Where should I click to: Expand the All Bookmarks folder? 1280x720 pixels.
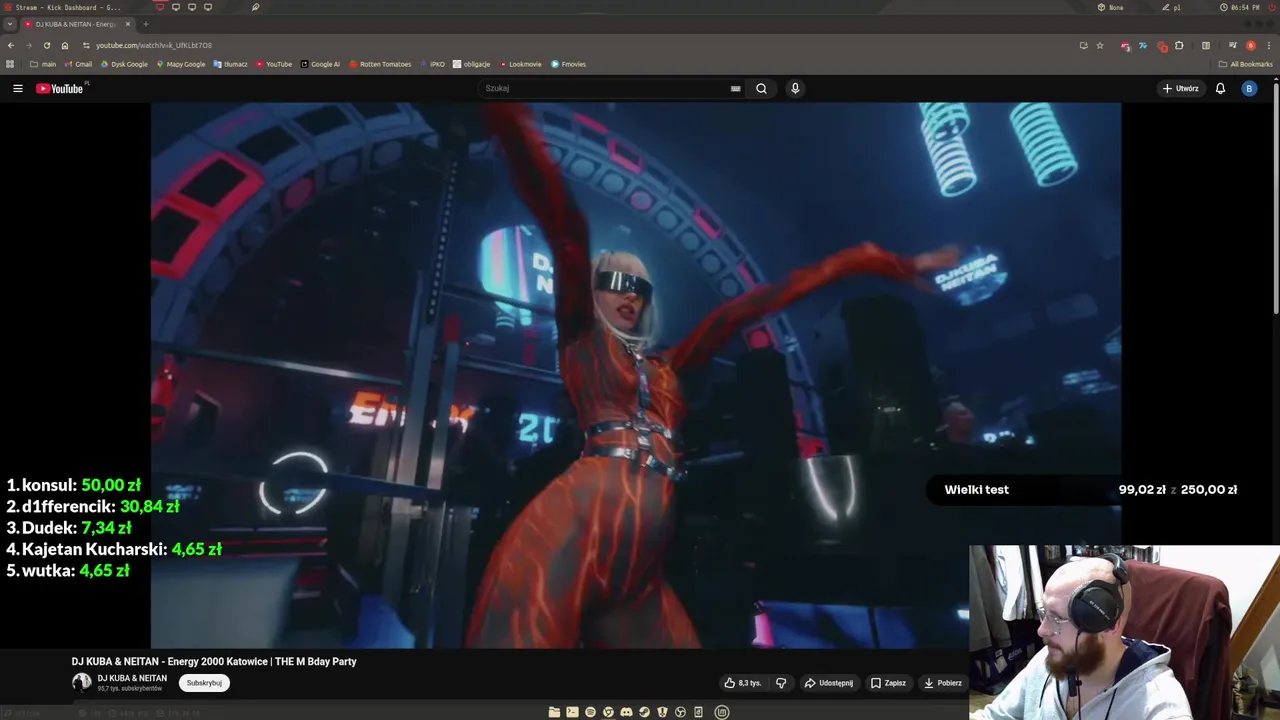coord(1245,64)
